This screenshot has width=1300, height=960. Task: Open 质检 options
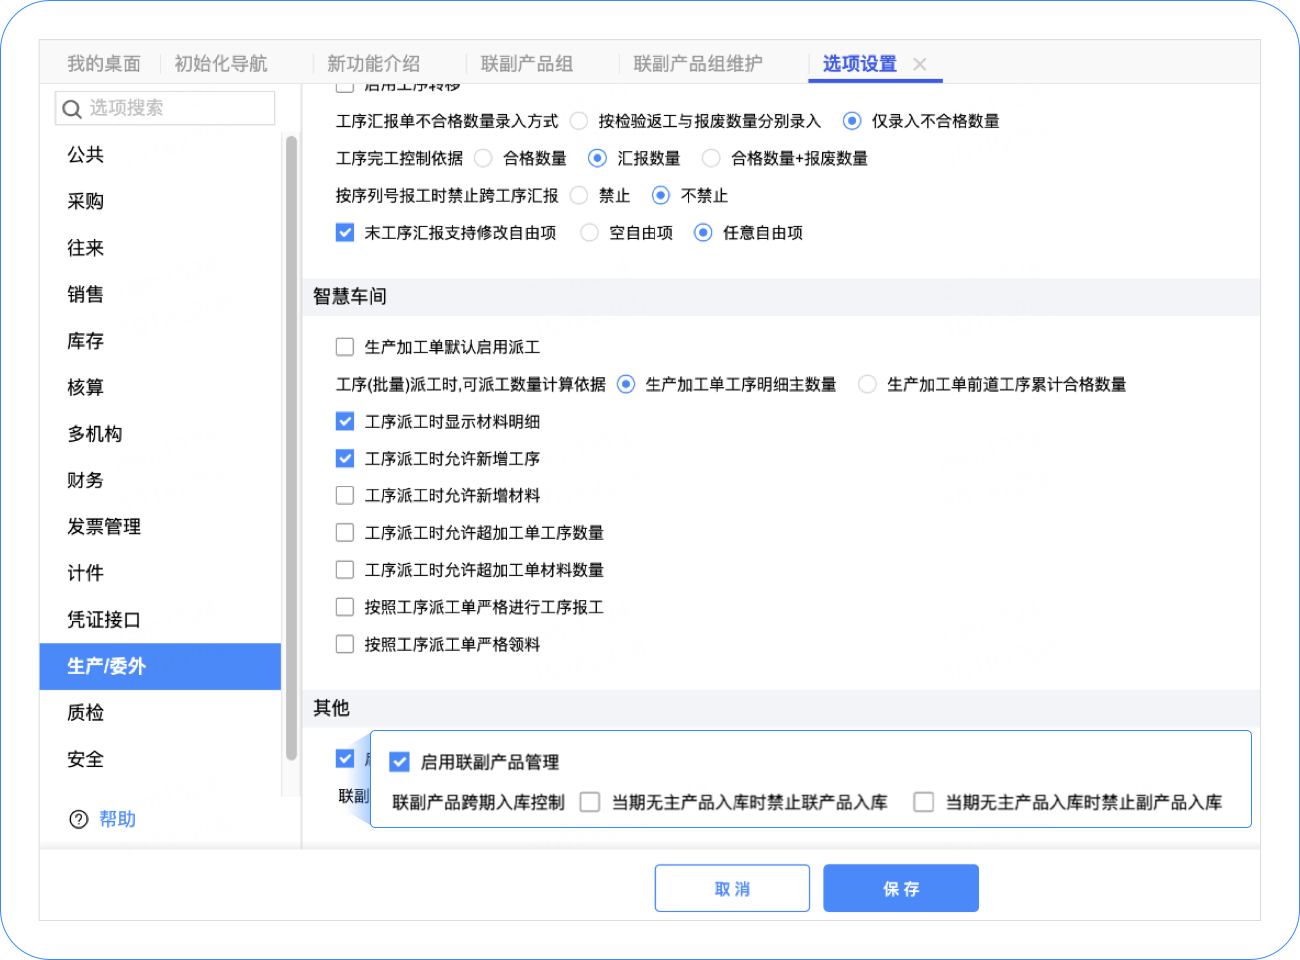coord(160,713)
